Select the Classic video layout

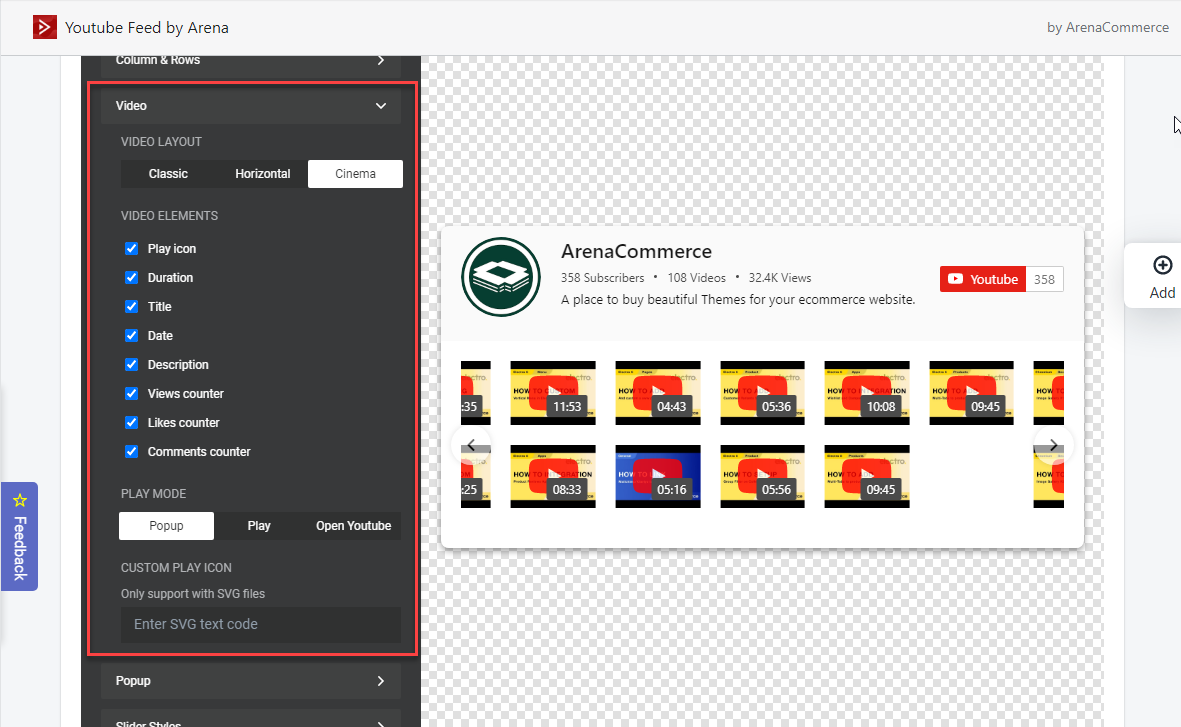point(168,174)
